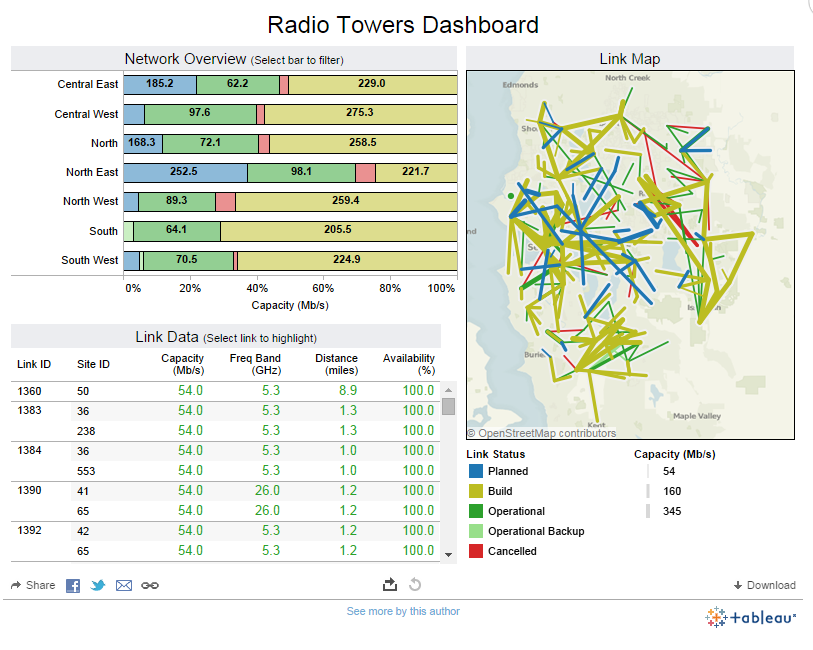This screenshot has height=650, width=813.
Task: Select North green bar 72.1
Action: coord(211,144)
